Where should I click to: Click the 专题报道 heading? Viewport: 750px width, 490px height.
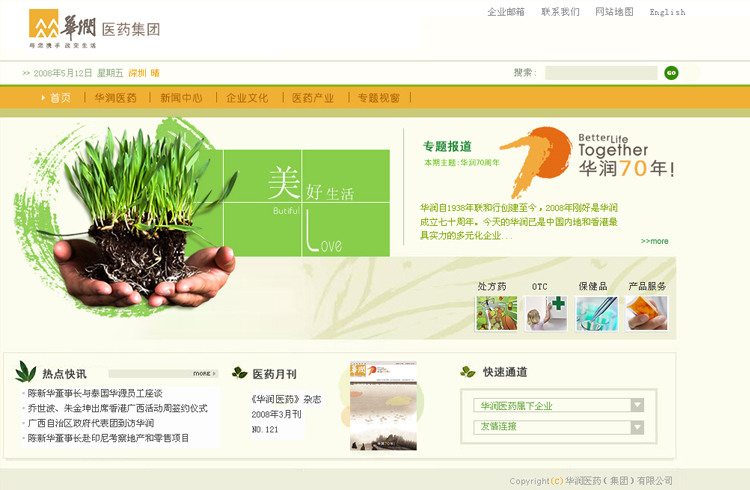coord(447,146)
